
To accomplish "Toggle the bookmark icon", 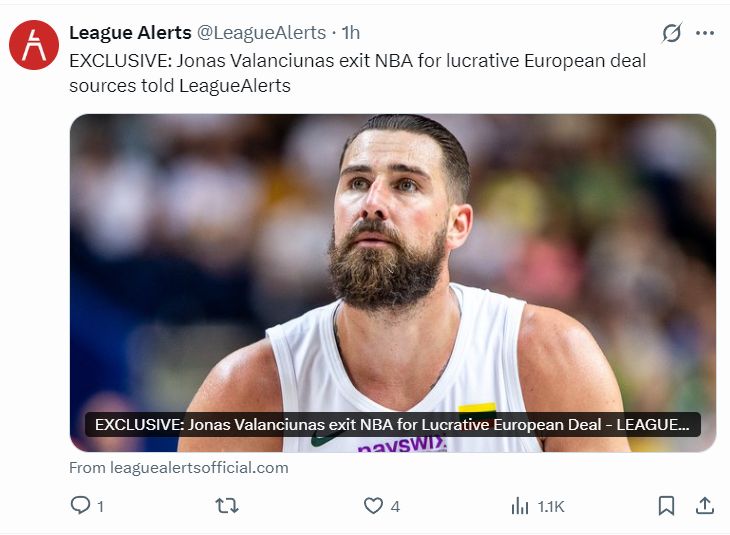I will (666, 506).
